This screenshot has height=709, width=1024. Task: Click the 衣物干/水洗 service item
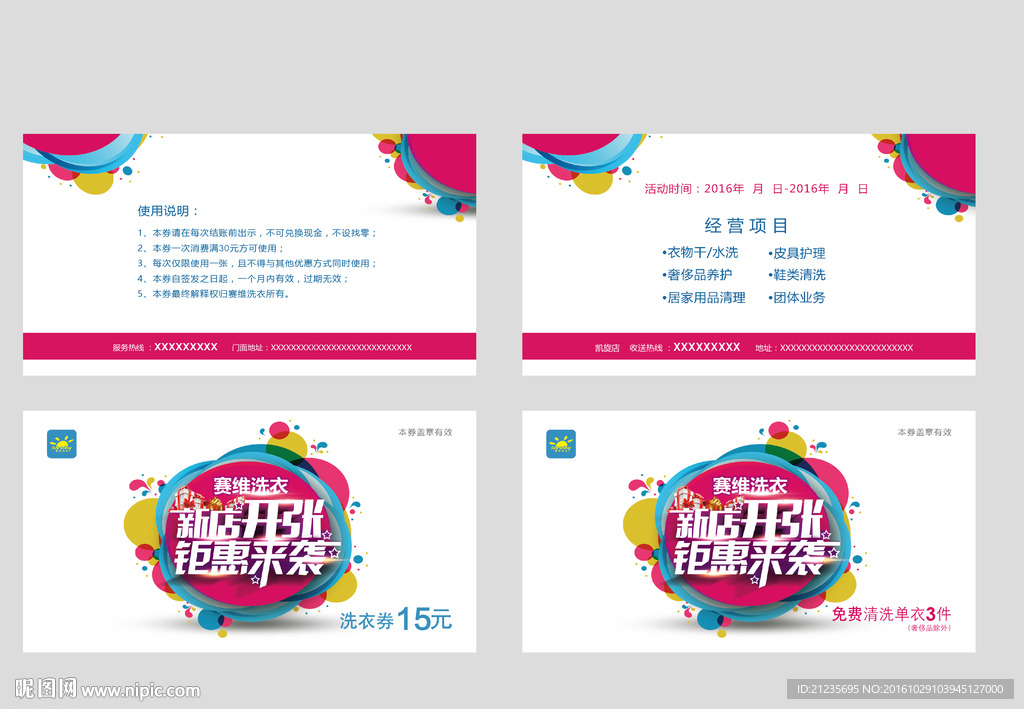(x=700, y=253)
